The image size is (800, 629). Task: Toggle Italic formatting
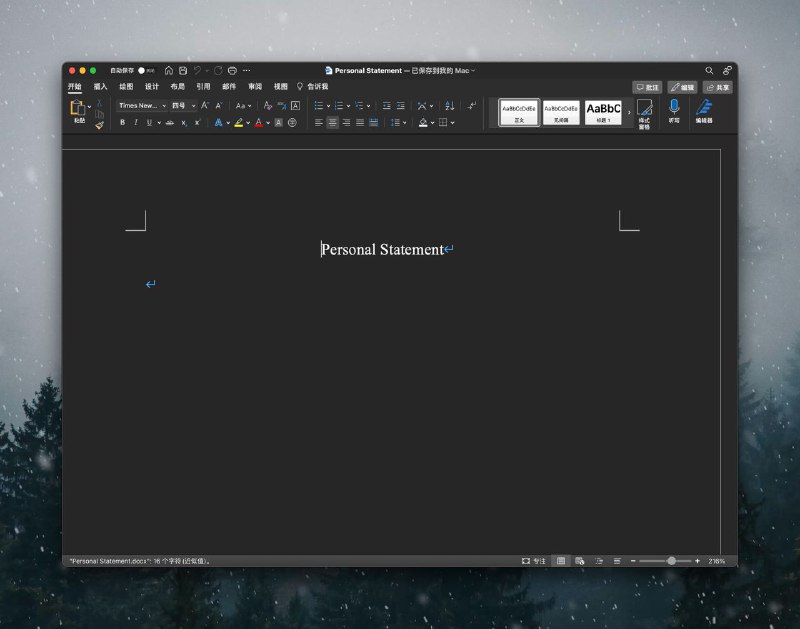pyautogui.click(x=135, y=122)
